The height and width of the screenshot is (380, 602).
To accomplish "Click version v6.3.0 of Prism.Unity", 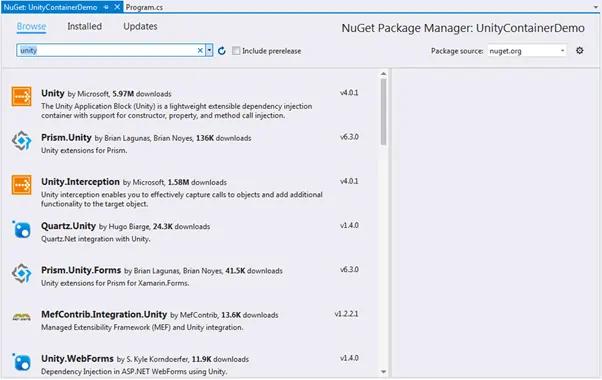I will [349, 137].
